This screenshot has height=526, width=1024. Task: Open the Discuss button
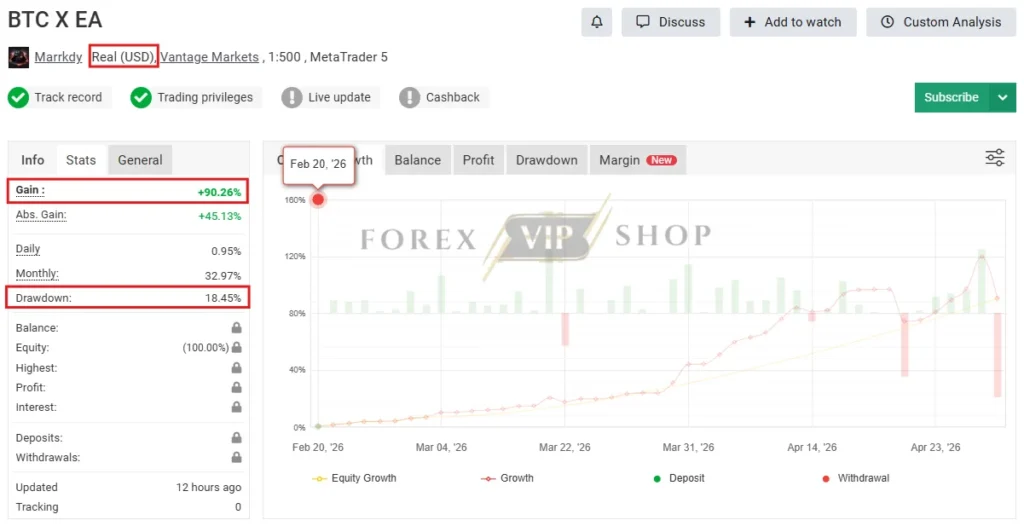[x=671, y=22]
